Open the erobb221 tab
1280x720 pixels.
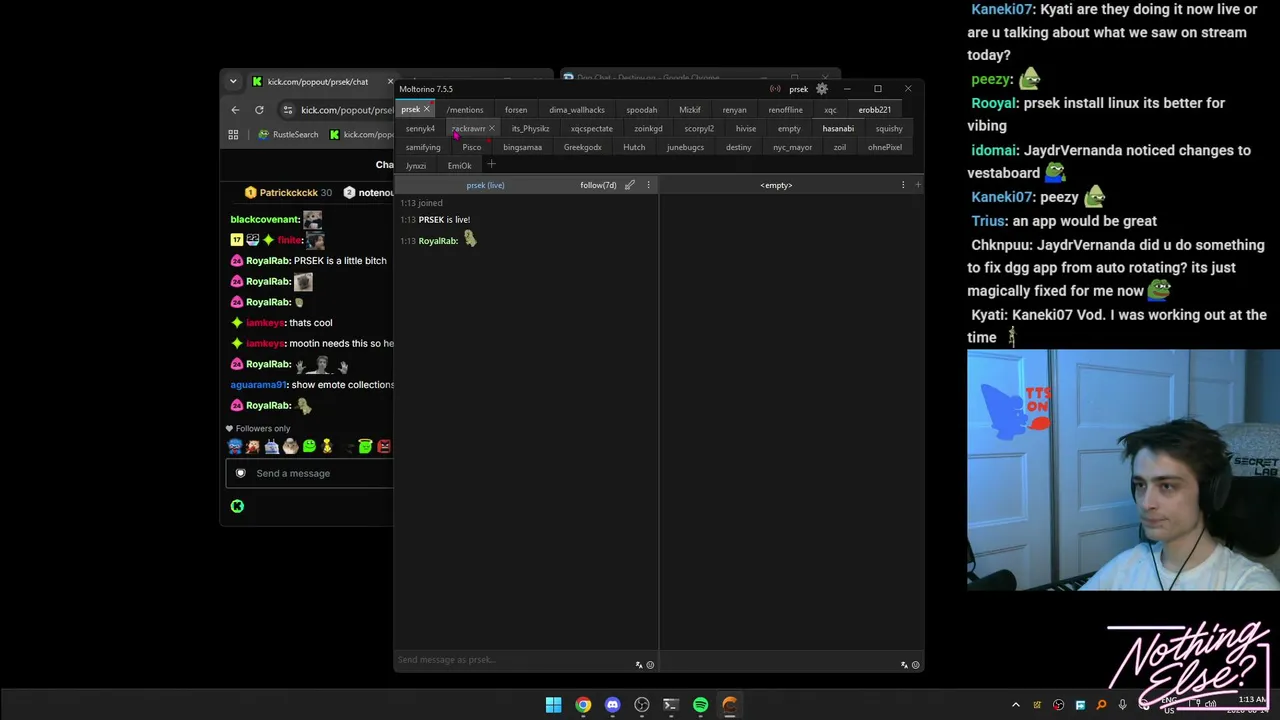point(874,110)
